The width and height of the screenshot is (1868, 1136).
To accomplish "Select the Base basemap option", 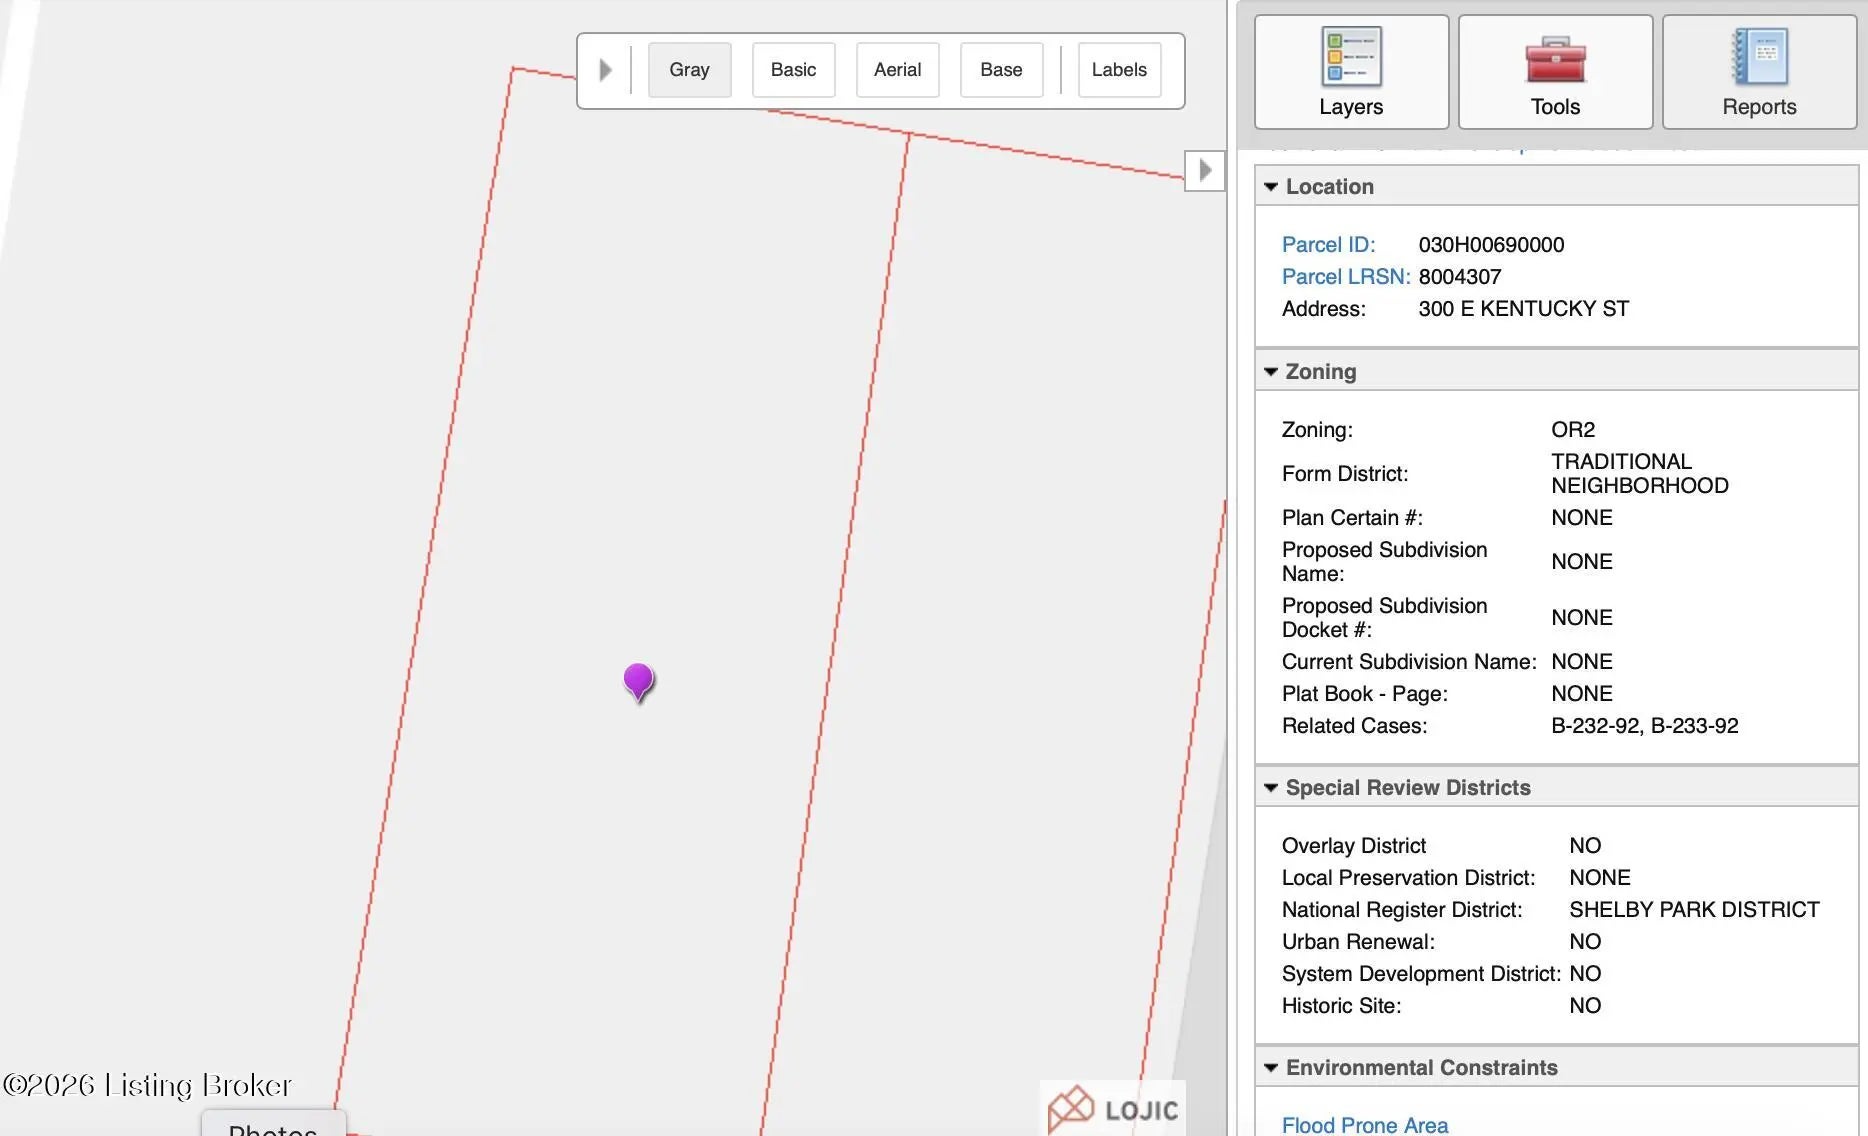I will pyautogui.click(x=1001, y=70).
